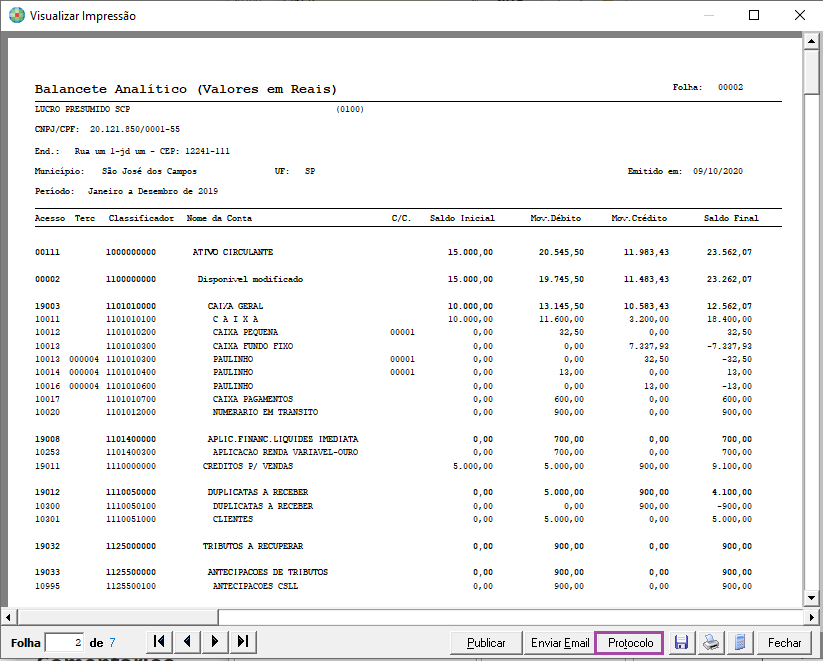Screen dimensions: 823x661
Task: Go to the first page
Action: coord(159,641)
